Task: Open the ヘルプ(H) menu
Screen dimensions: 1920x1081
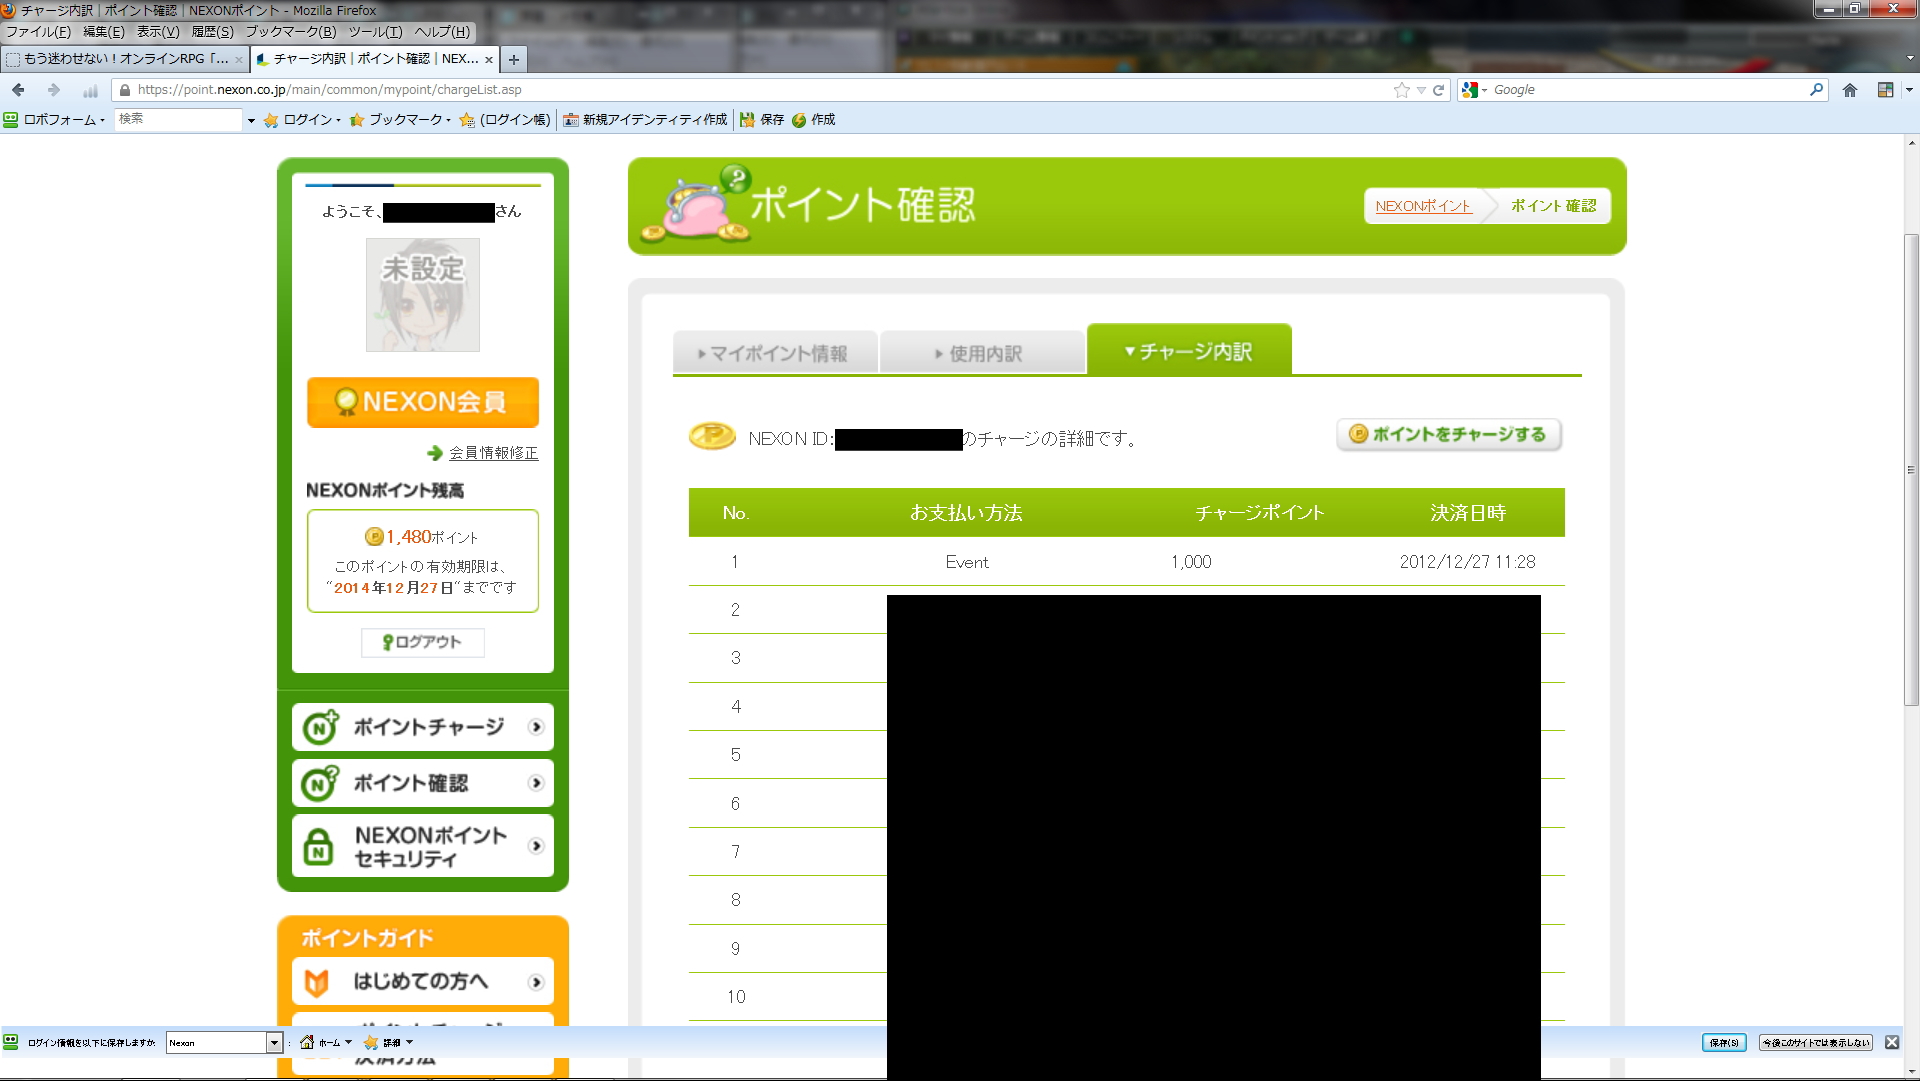Action: point(442,32)
